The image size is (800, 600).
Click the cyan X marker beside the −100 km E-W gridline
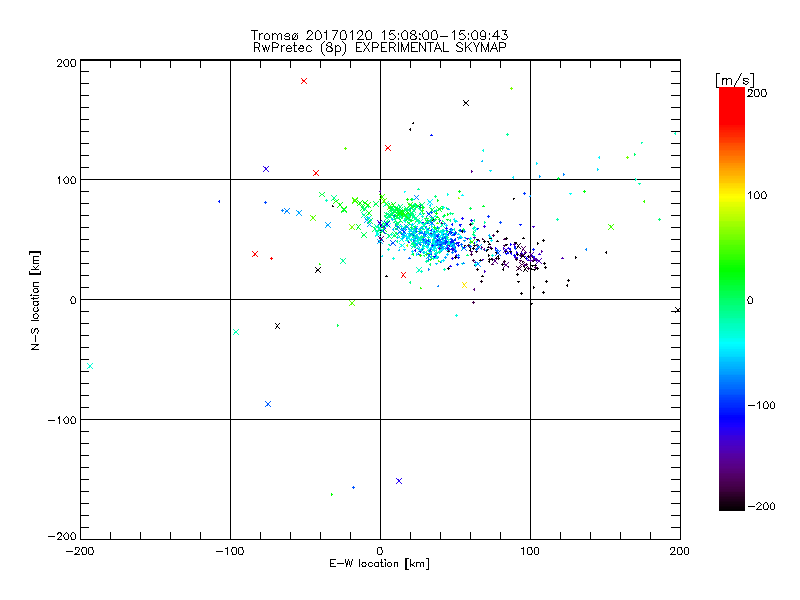tap(236, 332)
